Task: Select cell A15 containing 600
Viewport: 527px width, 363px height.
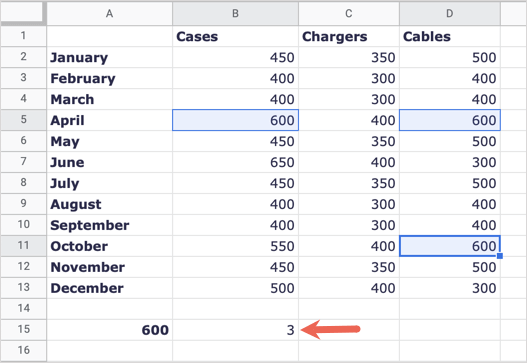Action: point(109,330)
